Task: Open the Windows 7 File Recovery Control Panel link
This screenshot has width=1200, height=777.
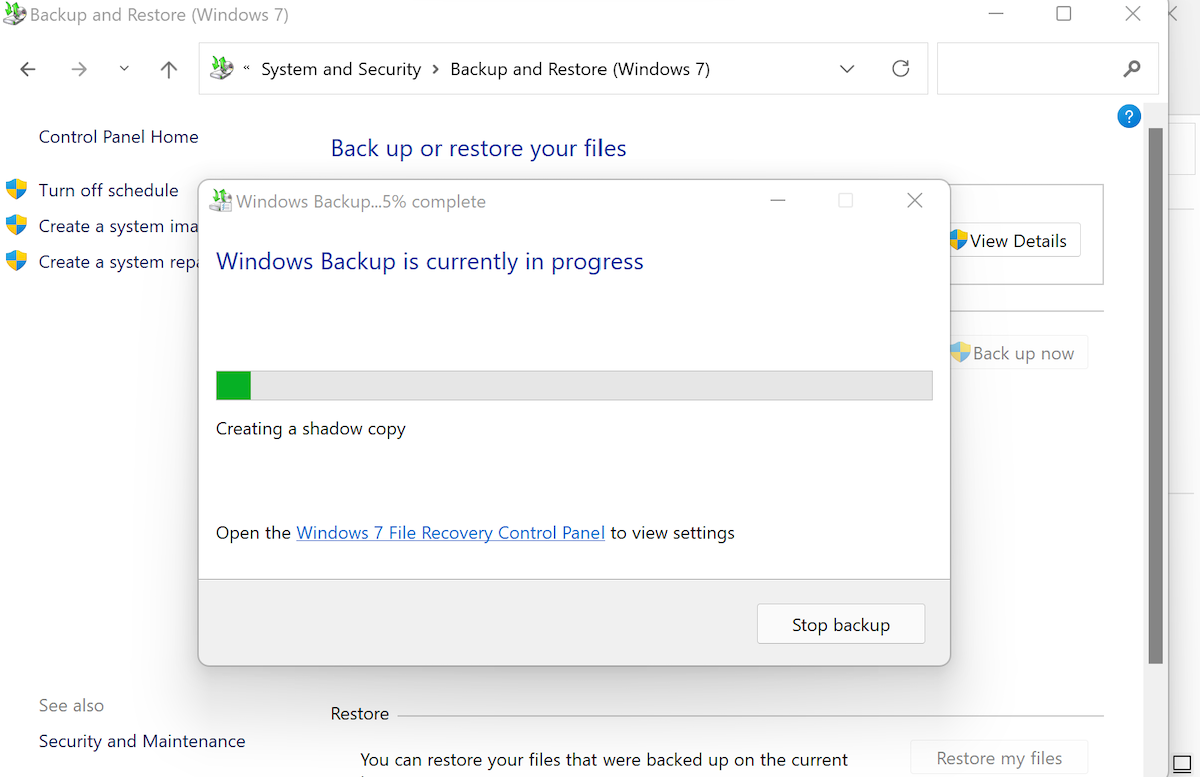Action: (450, 532)
